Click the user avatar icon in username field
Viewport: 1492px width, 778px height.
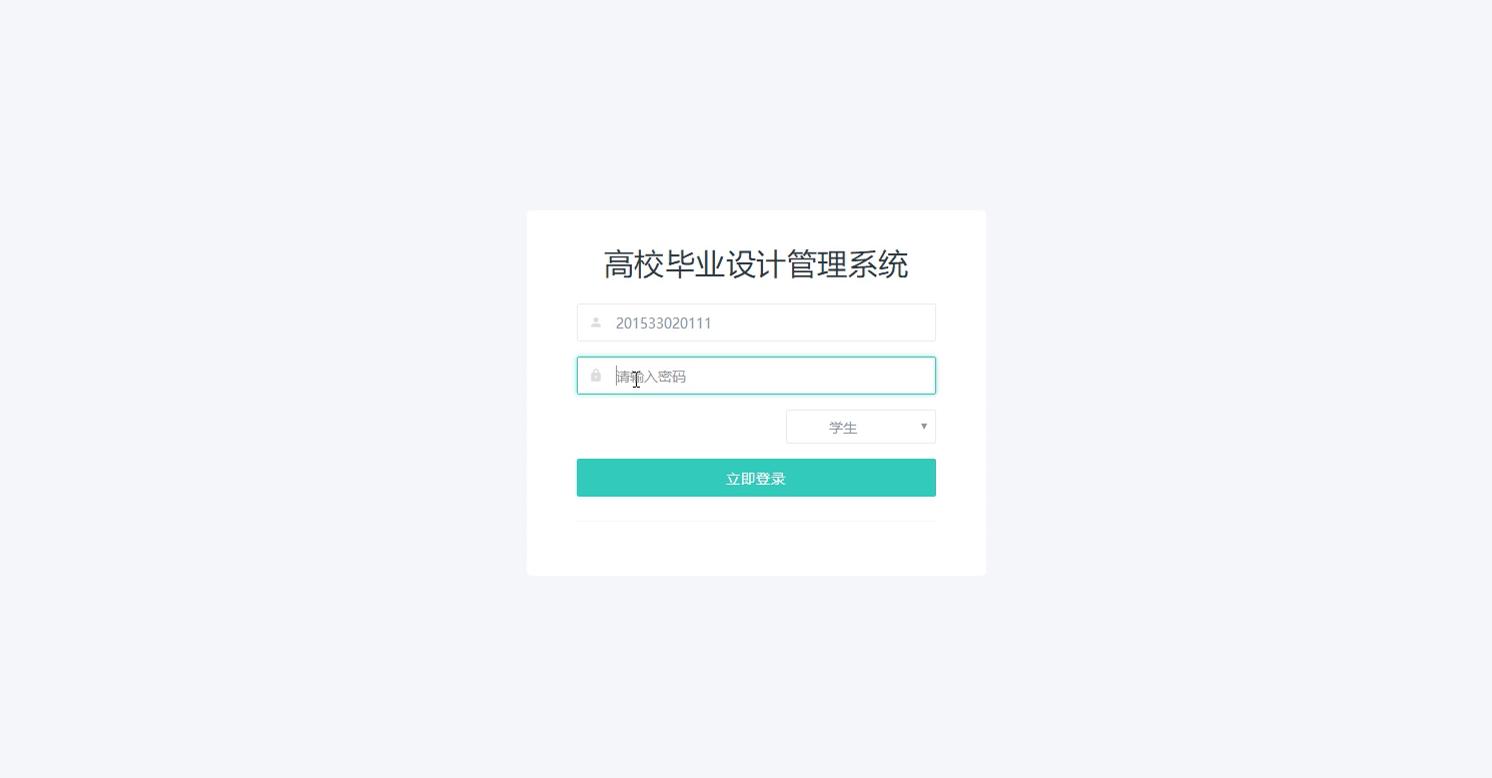pyautogui.click(x=596, y=323)
